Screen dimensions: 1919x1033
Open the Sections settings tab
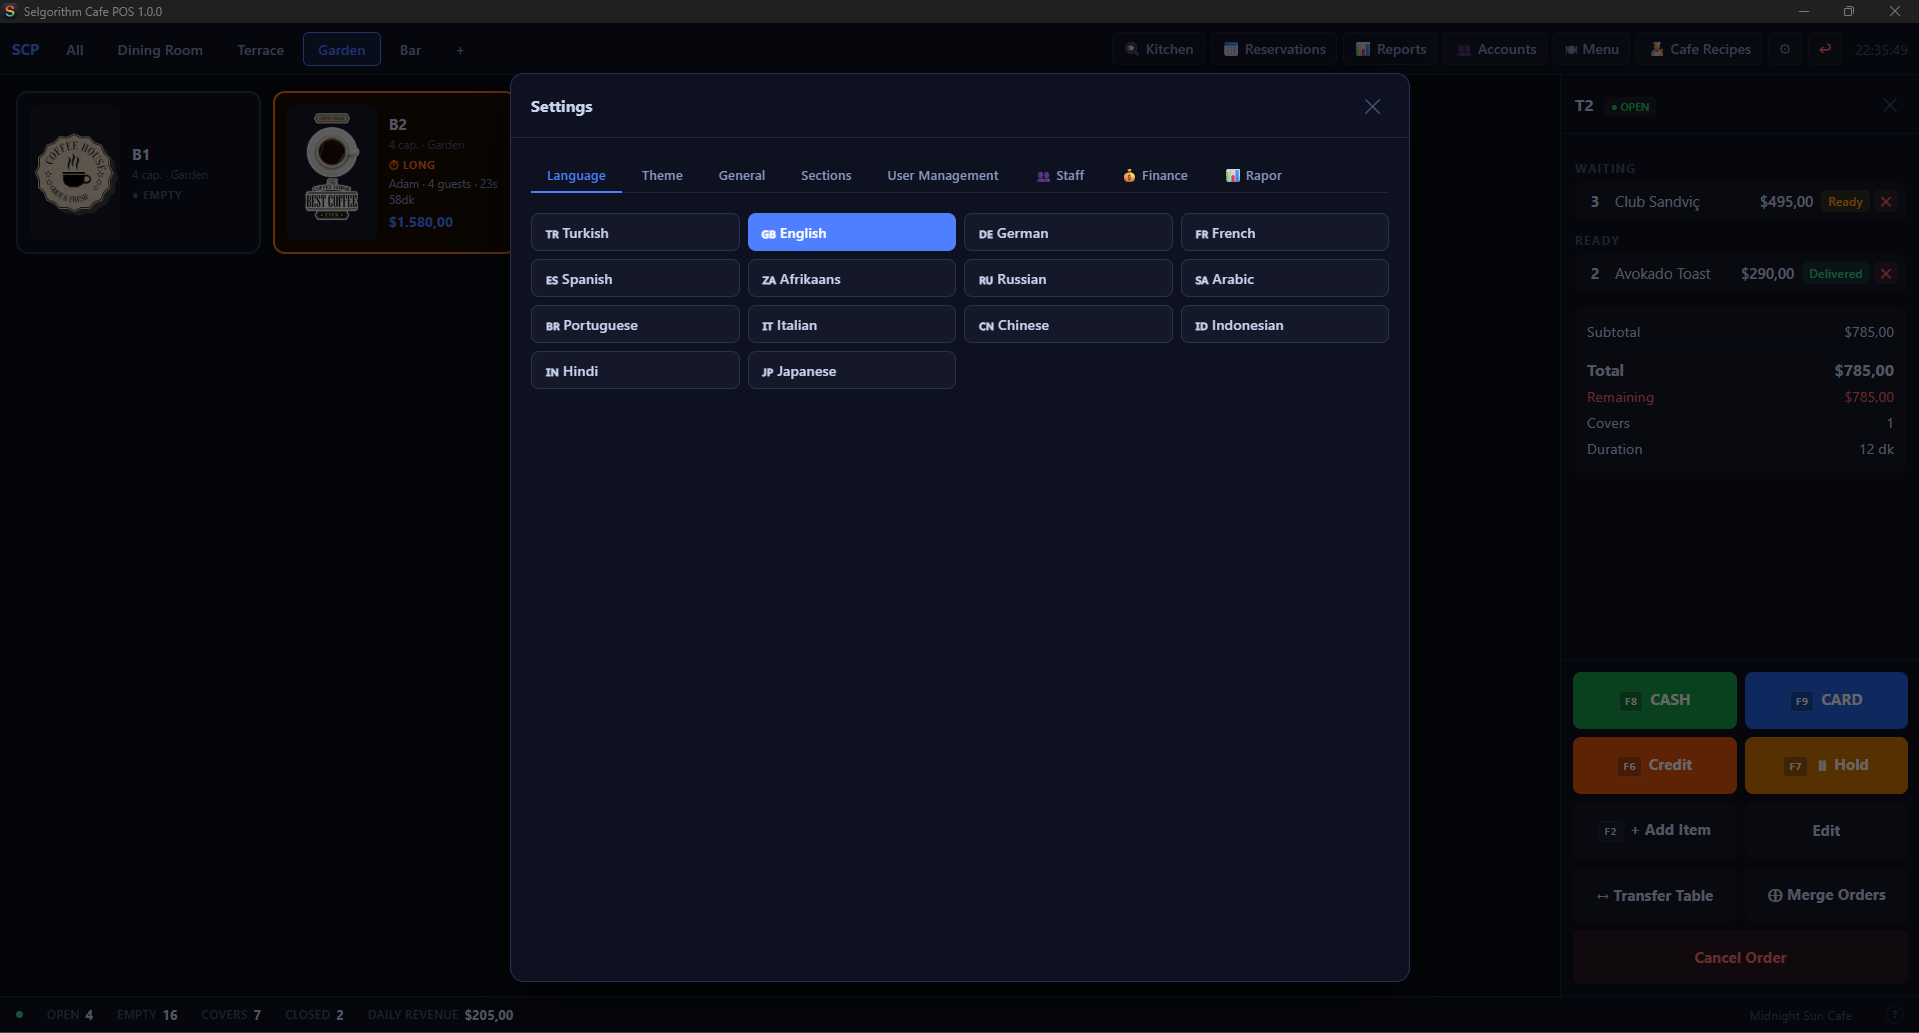point(826,175)
